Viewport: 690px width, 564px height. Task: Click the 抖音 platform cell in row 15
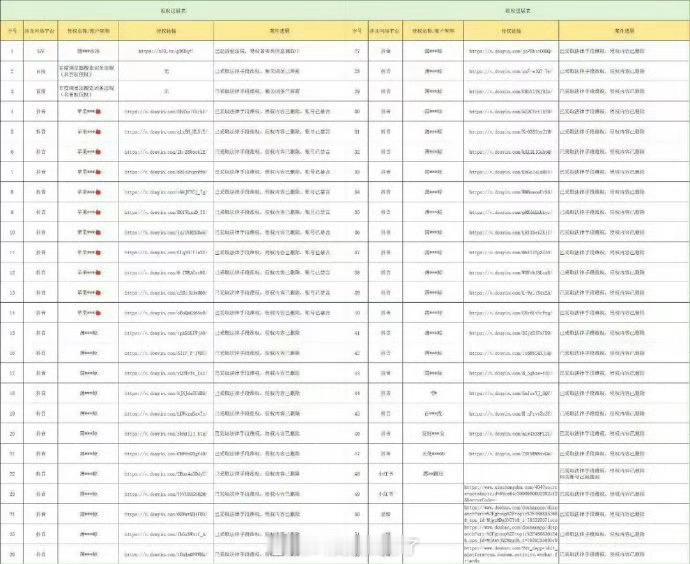click(40, 333)
